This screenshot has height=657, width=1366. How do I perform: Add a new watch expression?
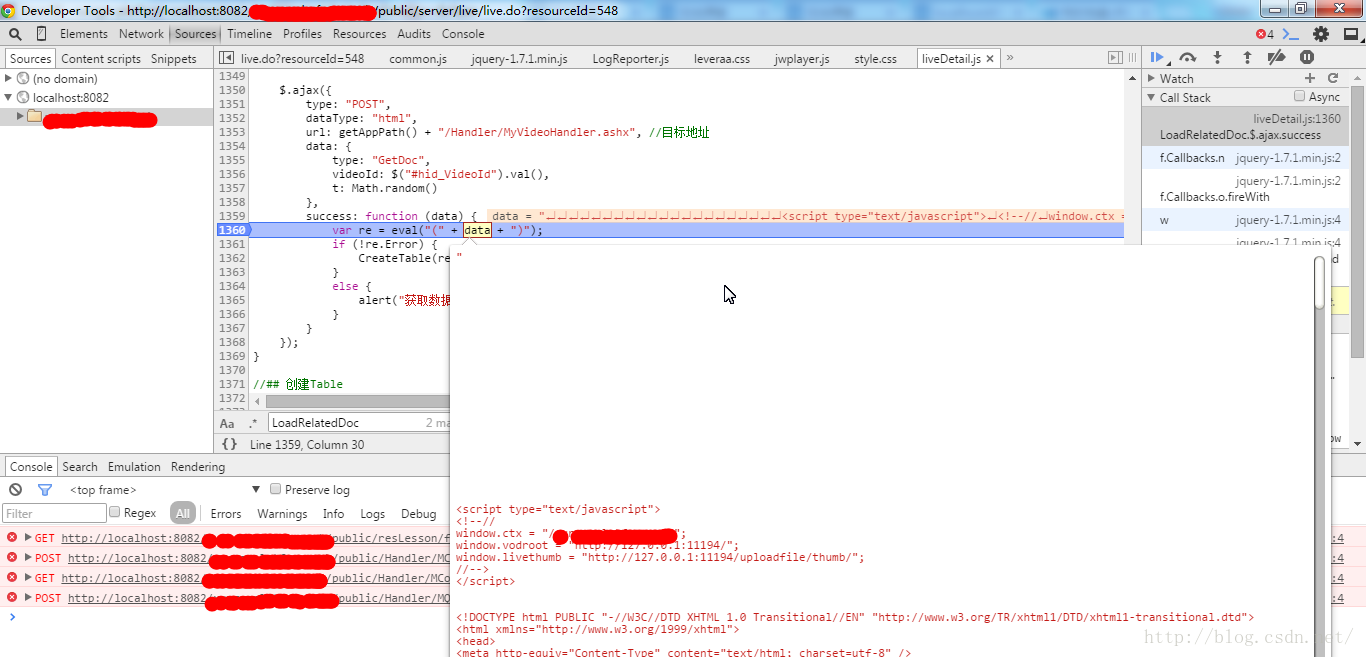click(1310, 78)
